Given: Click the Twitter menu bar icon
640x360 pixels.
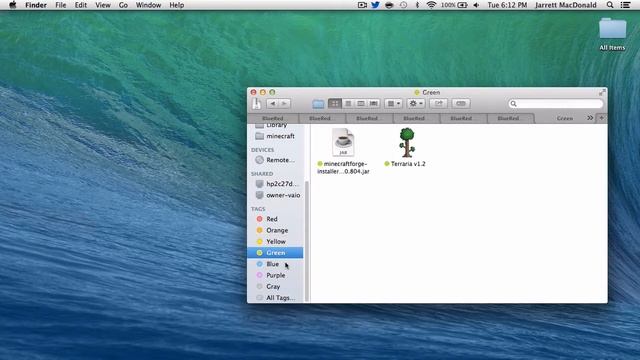Looking at the screenshot, I should [x=375, y=5].
